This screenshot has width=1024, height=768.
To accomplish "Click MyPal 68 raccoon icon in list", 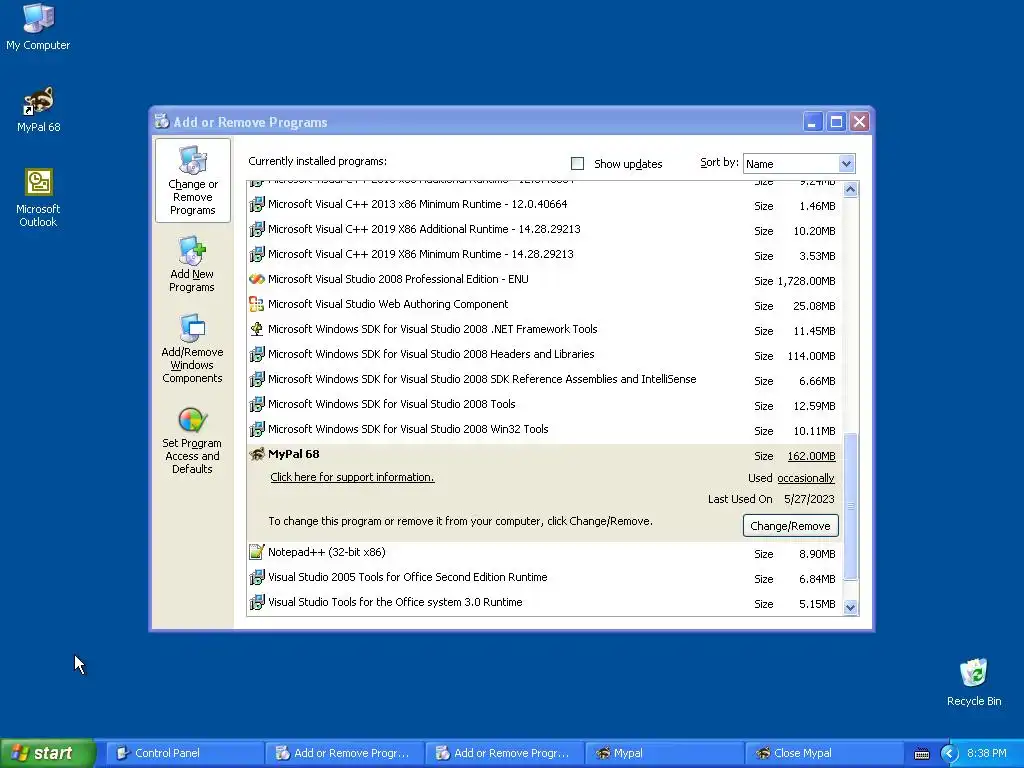I will pos(257,455).
